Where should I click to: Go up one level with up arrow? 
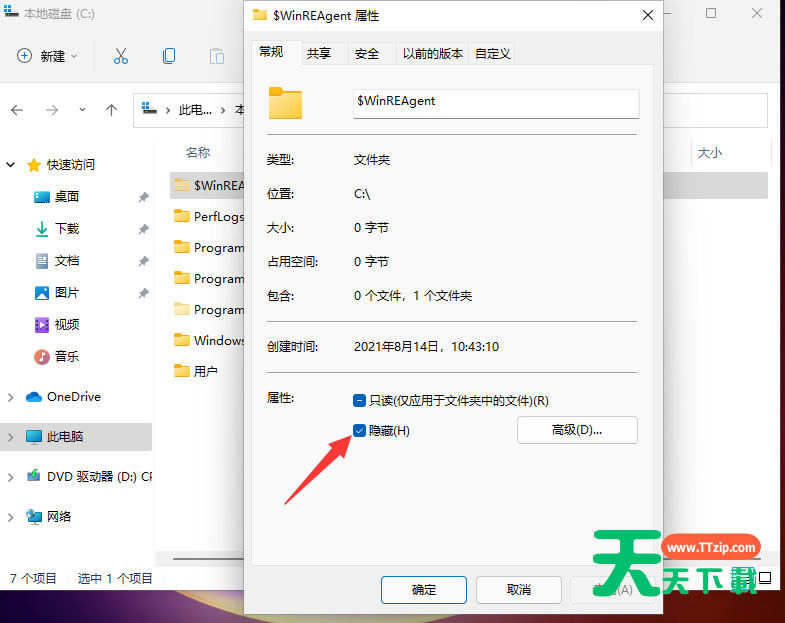pyautogui.click(x=112, y=110)
